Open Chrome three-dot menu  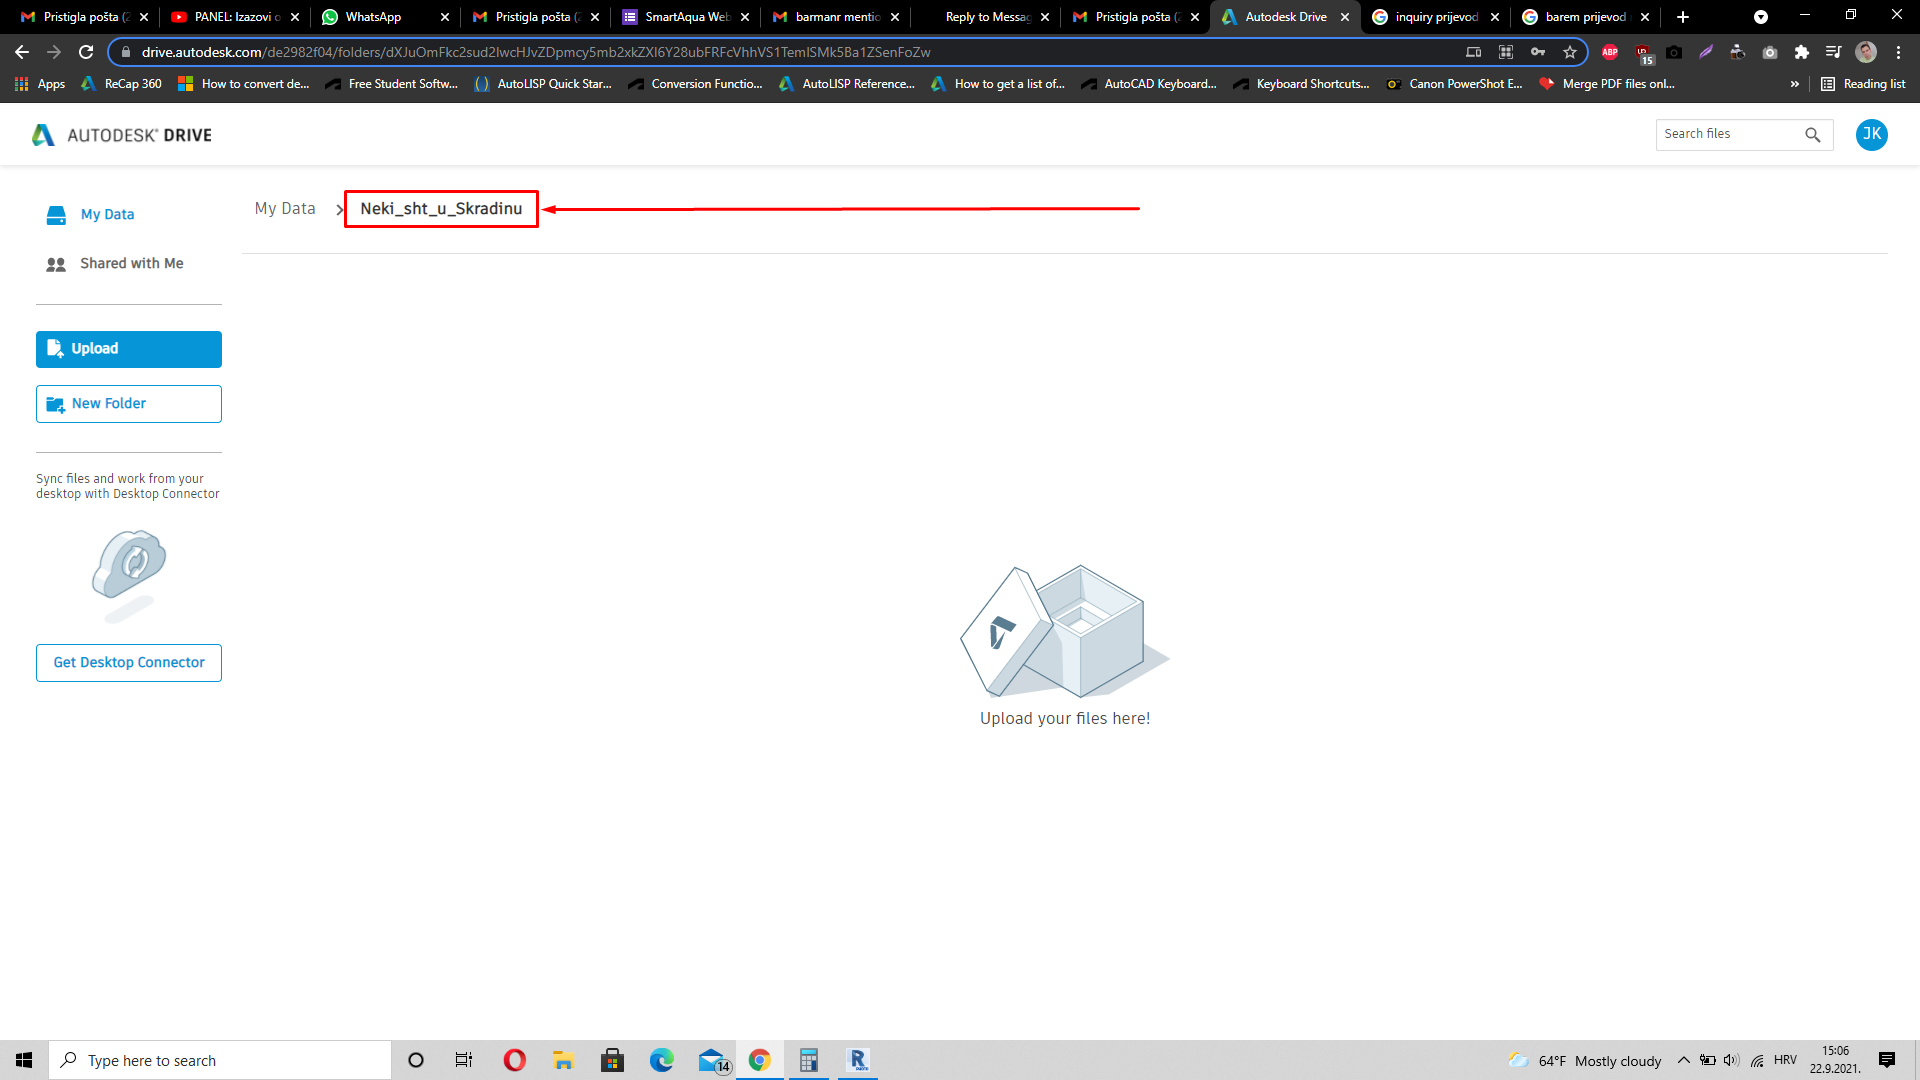point(1898,52)
